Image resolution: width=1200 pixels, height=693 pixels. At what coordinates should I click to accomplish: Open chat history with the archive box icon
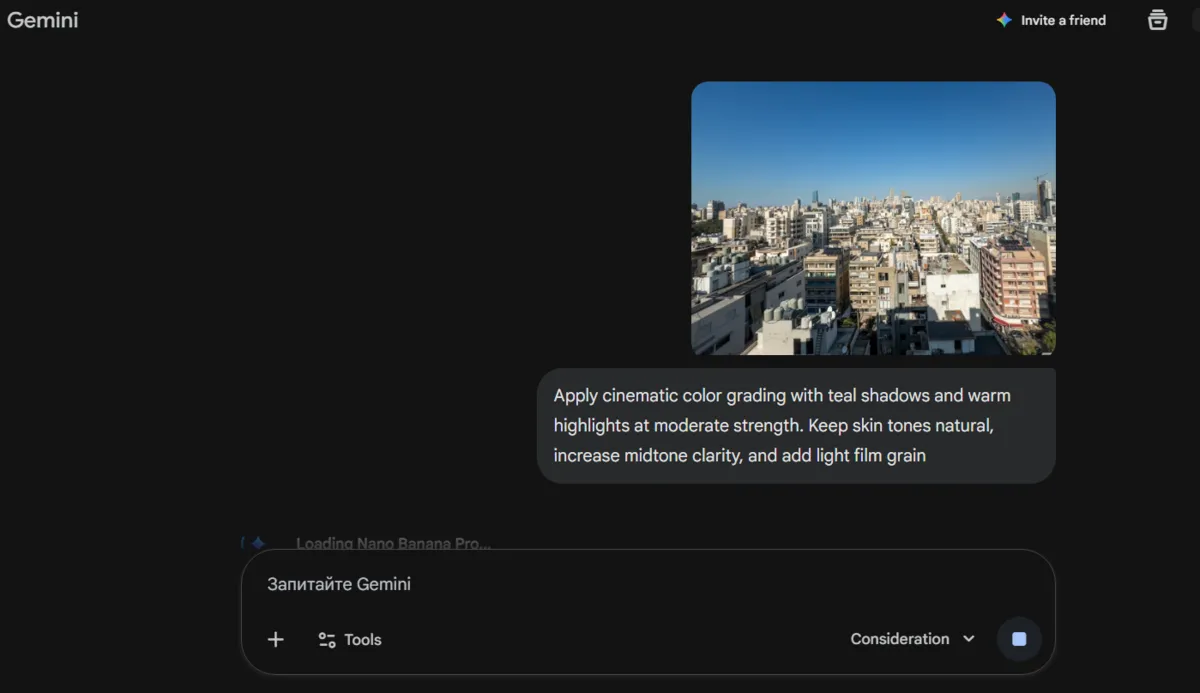pyautogui.click(x=1157, y=19)
